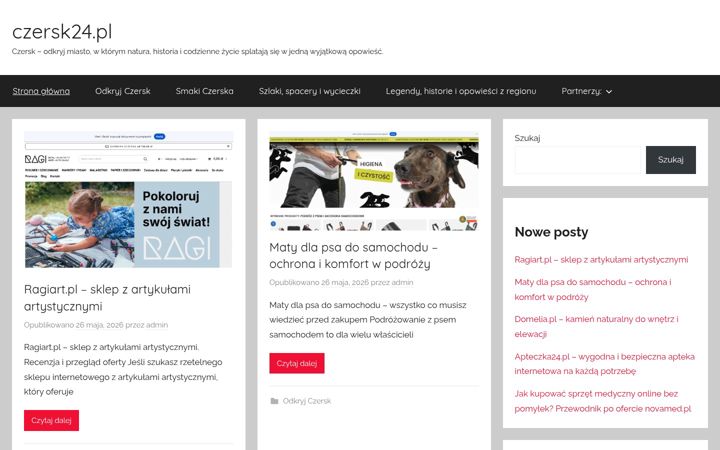Go to Strona główna menu item
Viewport: 720px width, 450px height.
41,91
